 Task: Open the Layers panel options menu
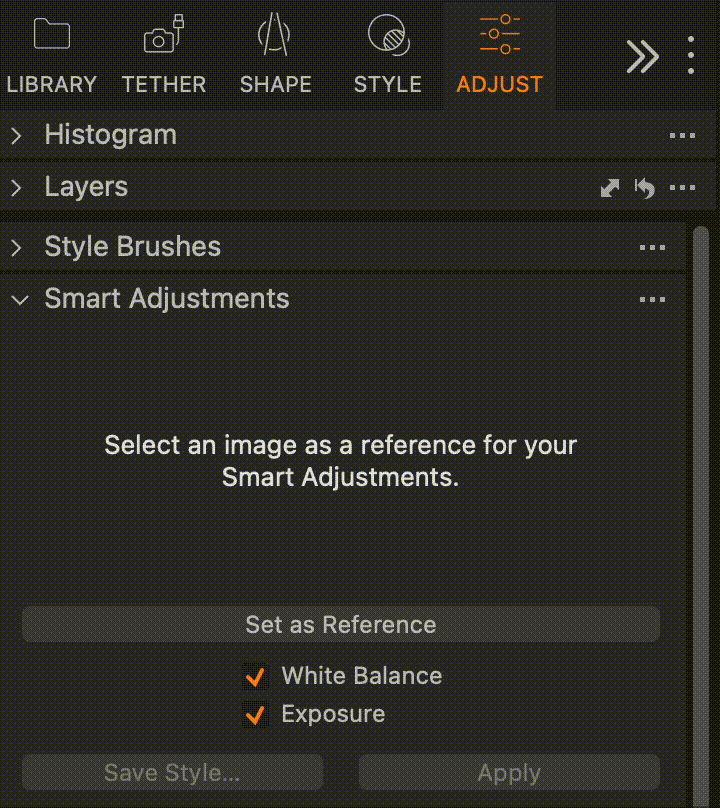click(682, 188)
